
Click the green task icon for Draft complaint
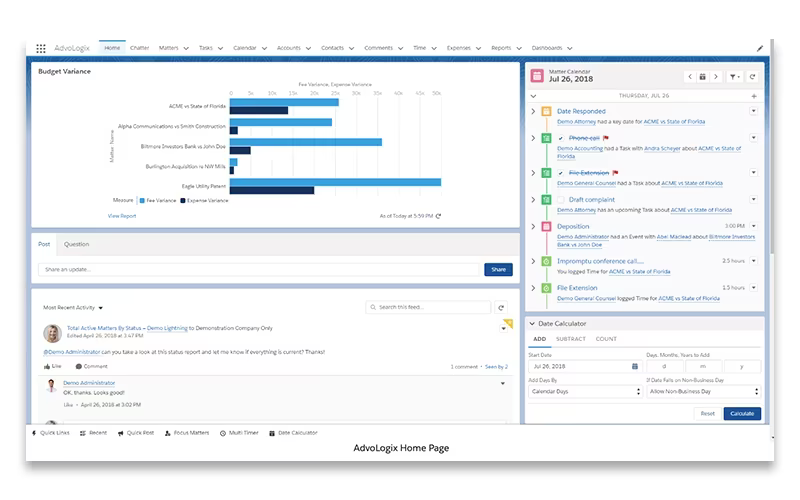tap(546, 199)
